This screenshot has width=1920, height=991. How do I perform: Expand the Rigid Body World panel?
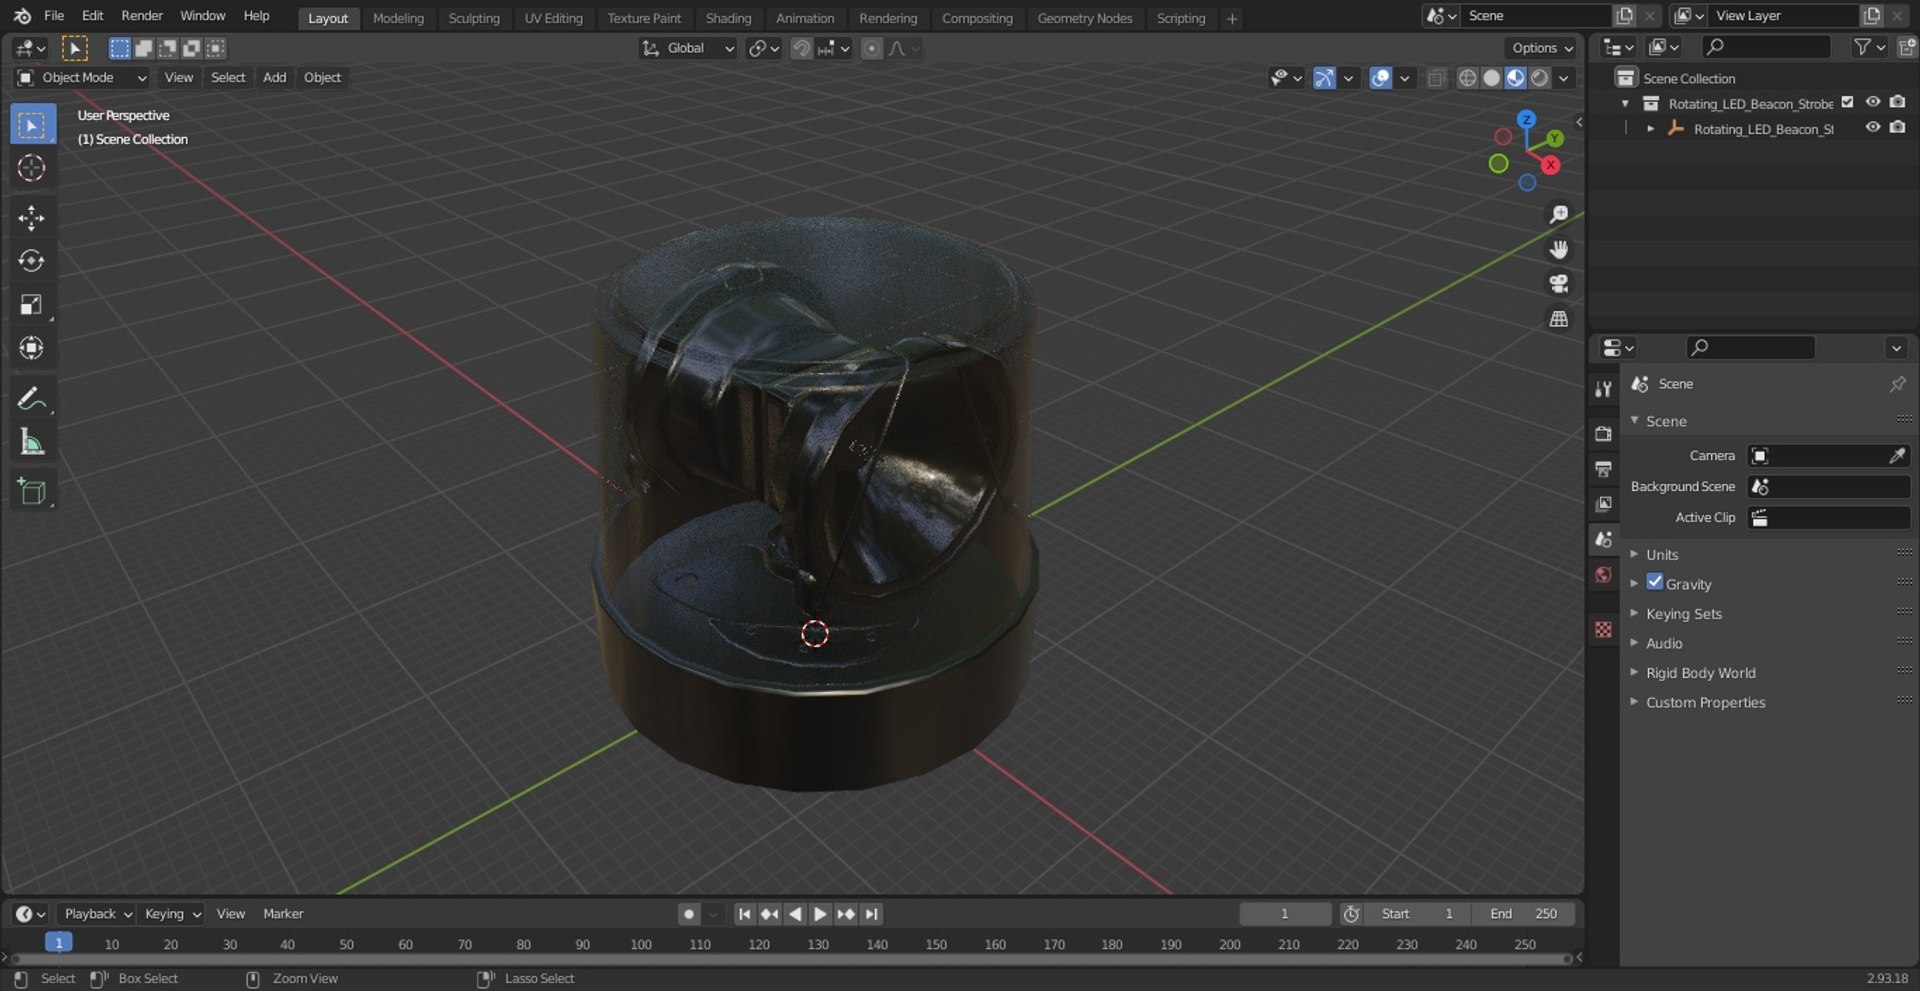1700,673
